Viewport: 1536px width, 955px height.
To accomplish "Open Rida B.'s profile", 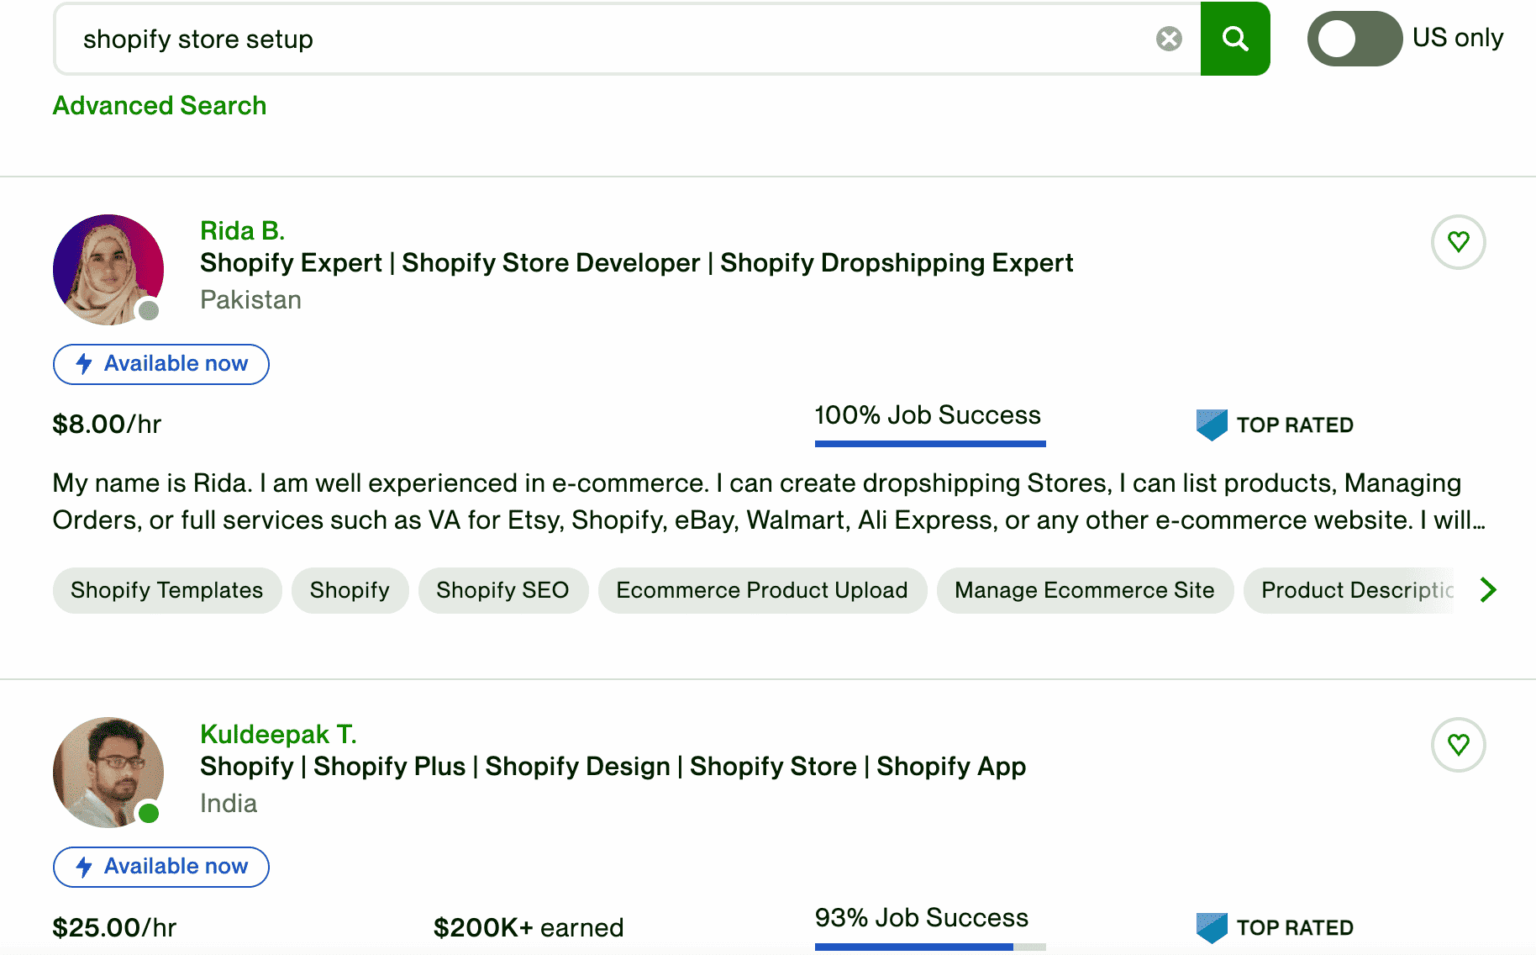I will [x=242, y=230].
